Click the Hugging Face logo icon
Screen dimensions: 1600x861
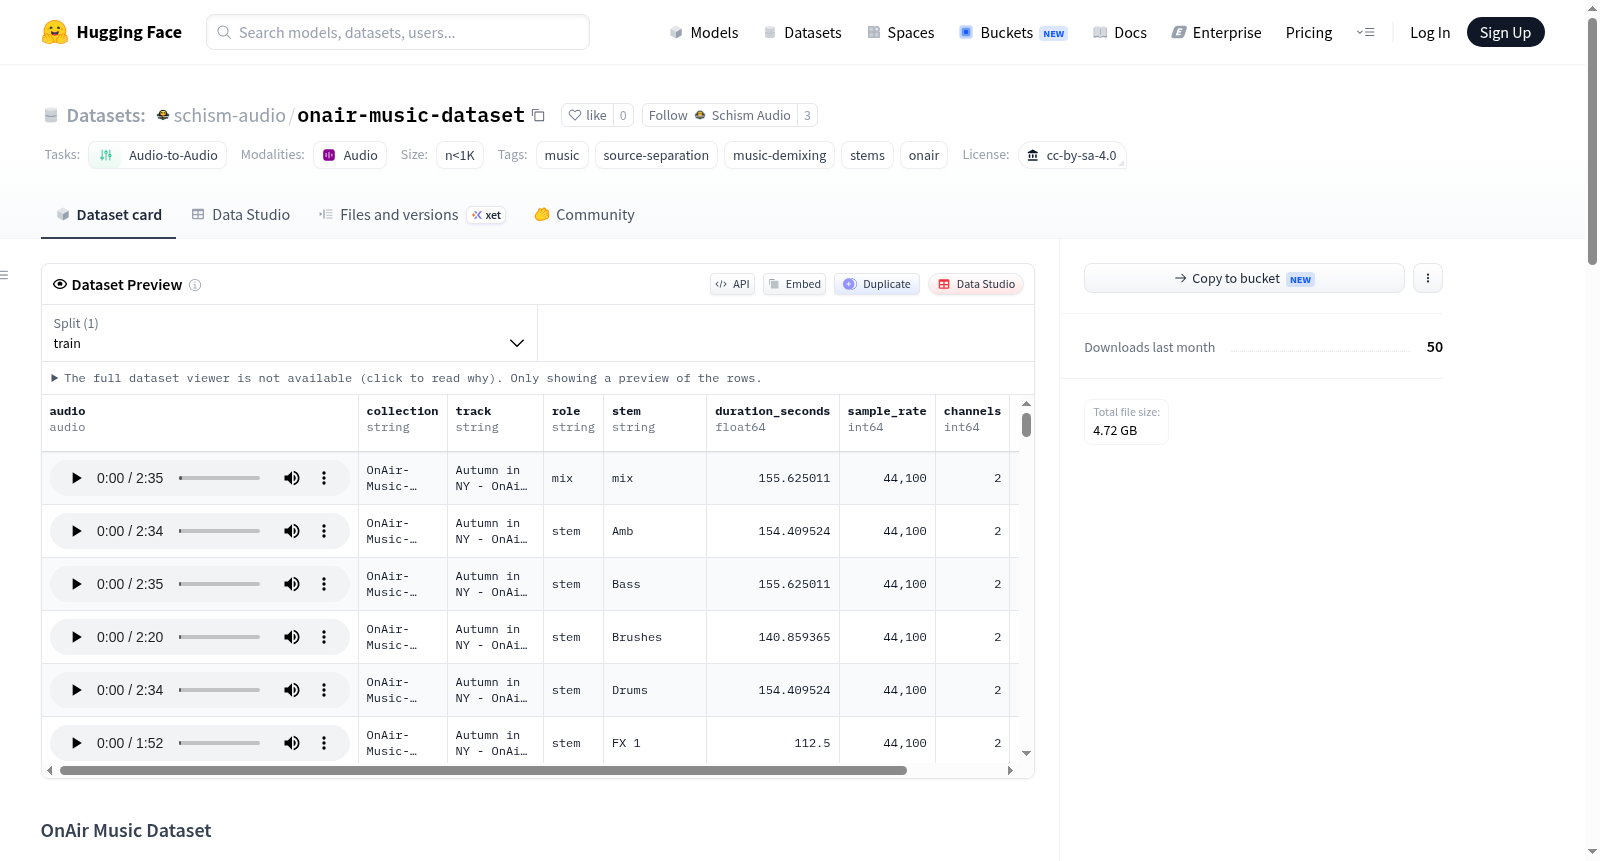click(x=55, y=32)
